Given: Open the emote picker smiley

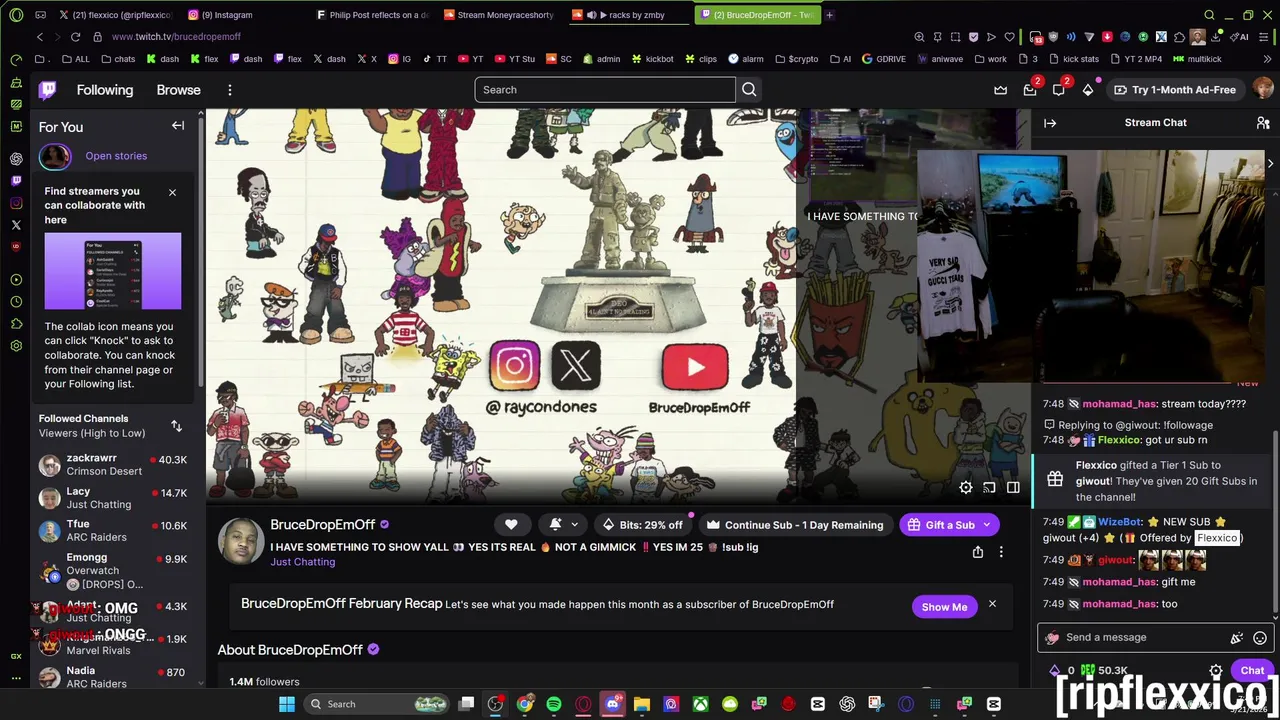Looking at the screenshot, I should point(1260,638).
